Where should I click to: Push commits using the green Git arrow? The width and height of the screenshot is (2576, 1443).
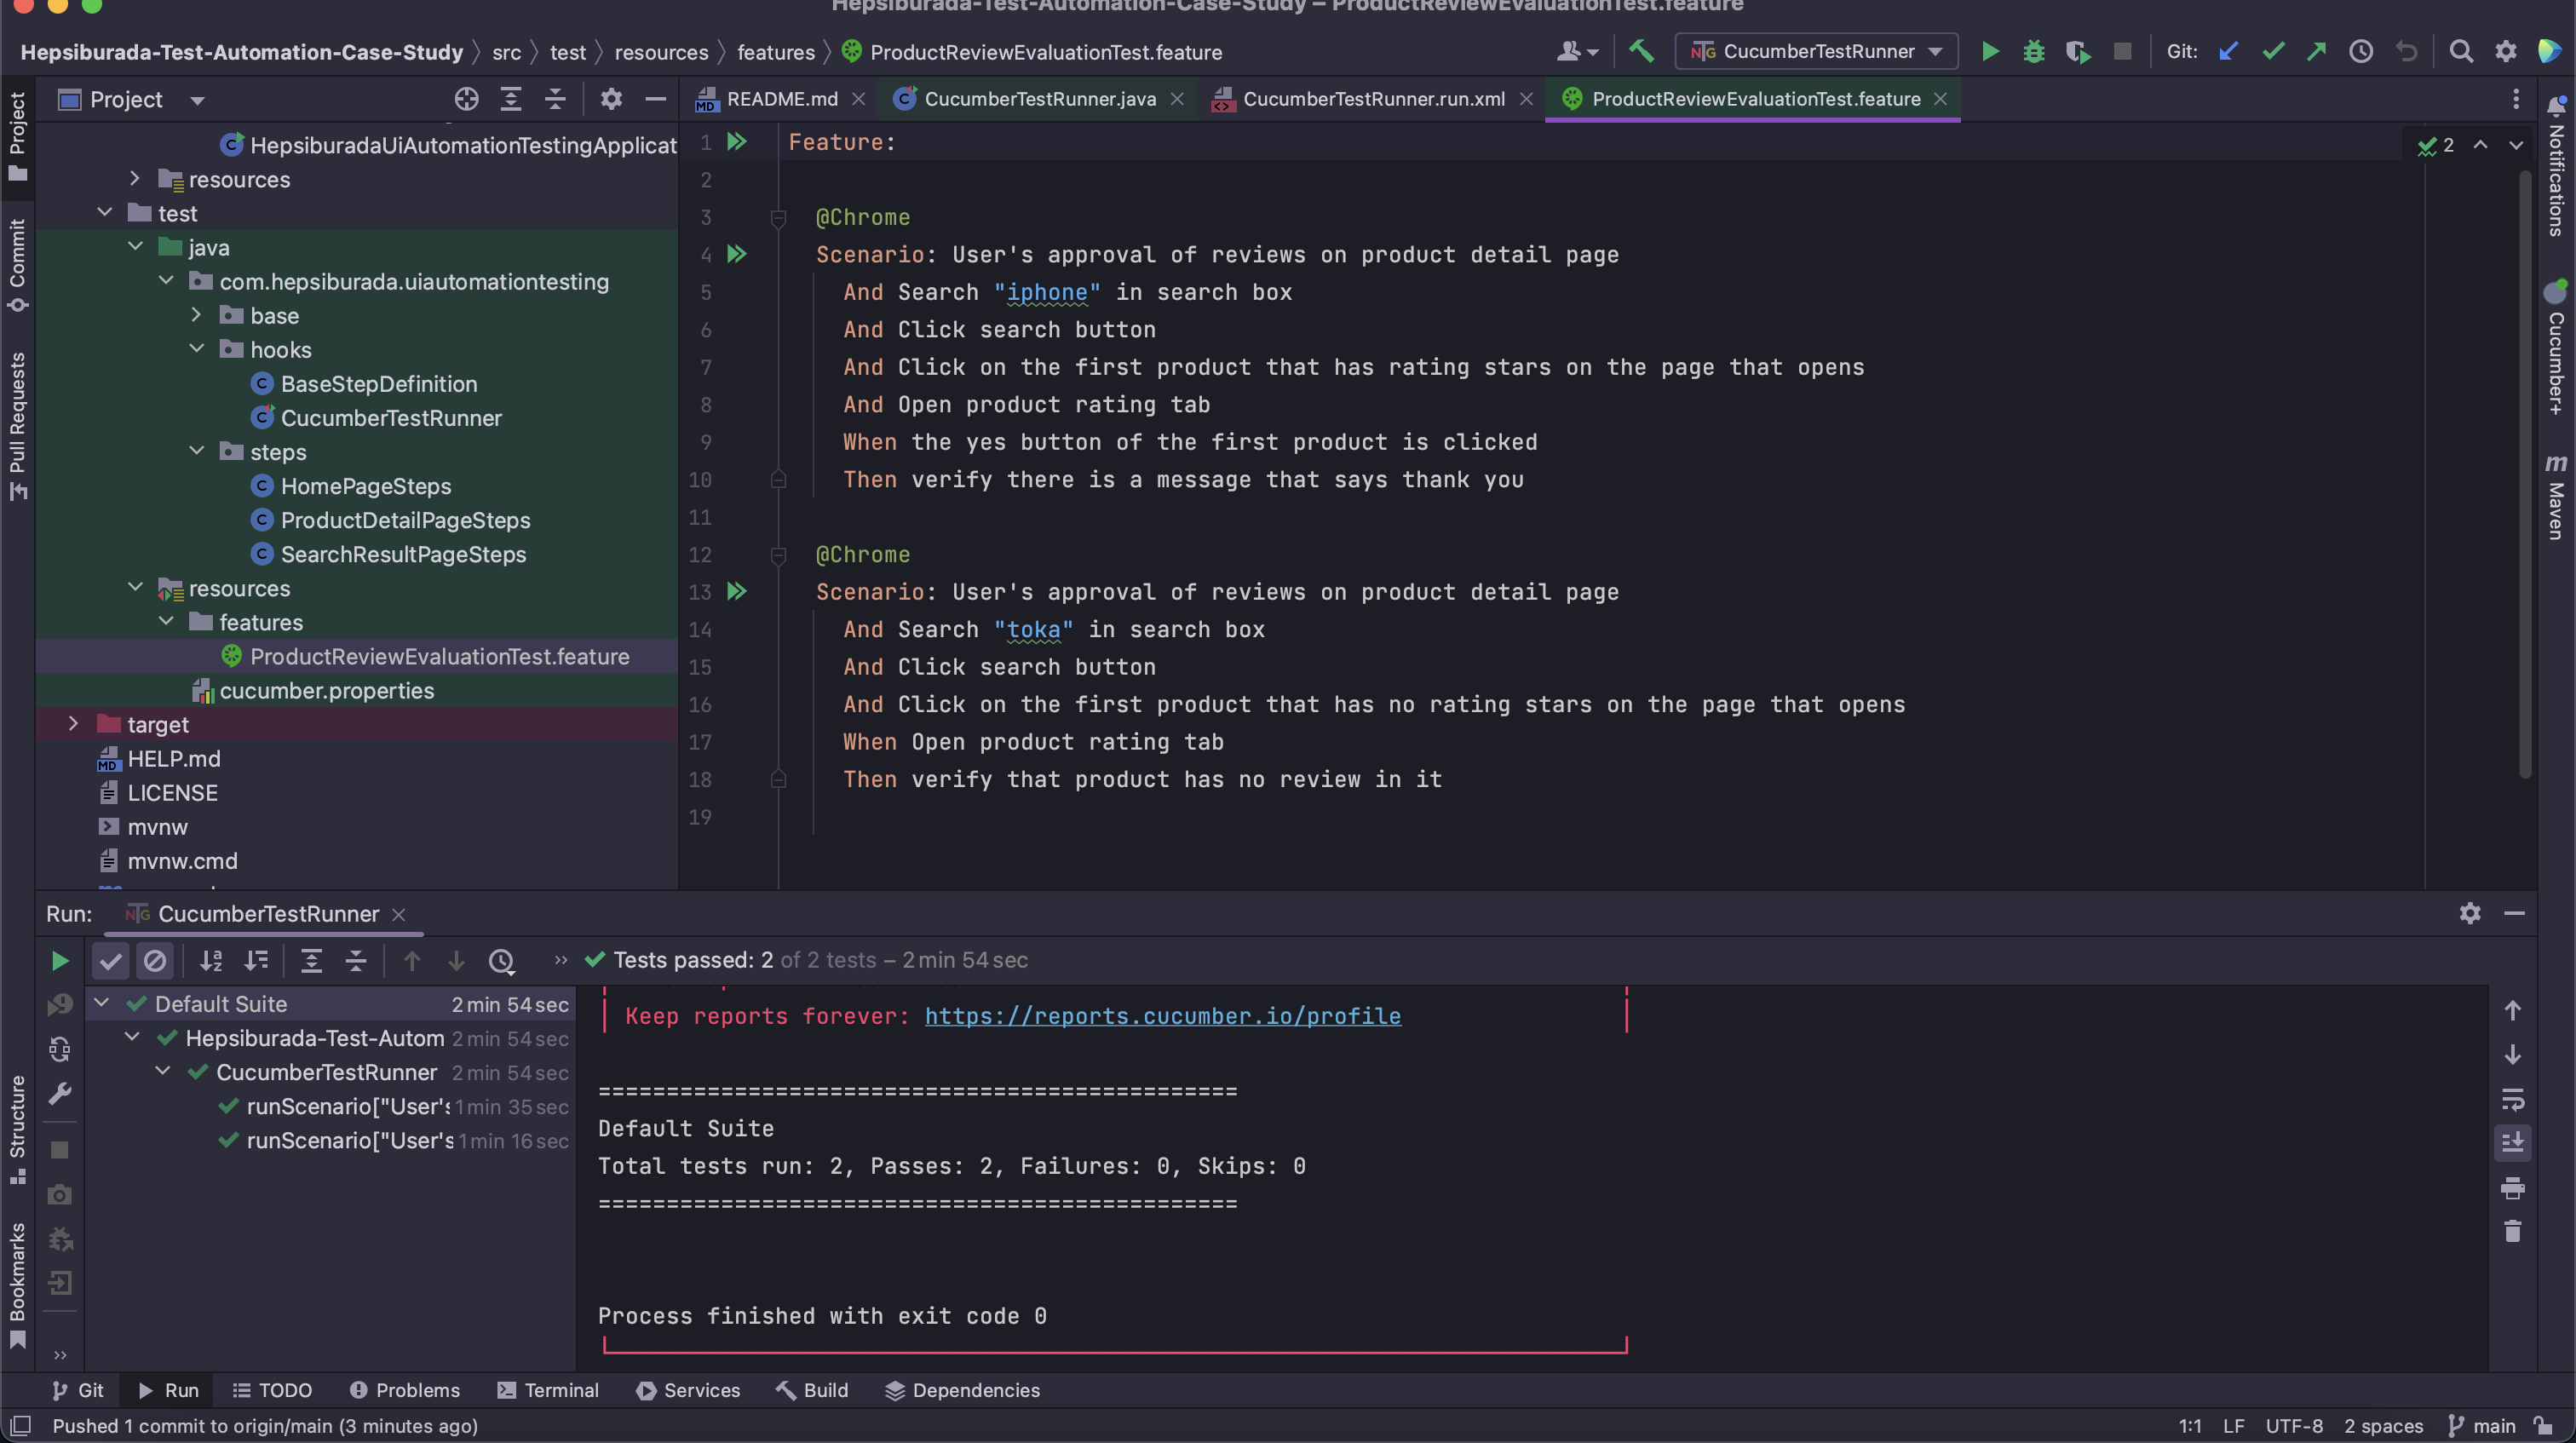(2318, 51)
